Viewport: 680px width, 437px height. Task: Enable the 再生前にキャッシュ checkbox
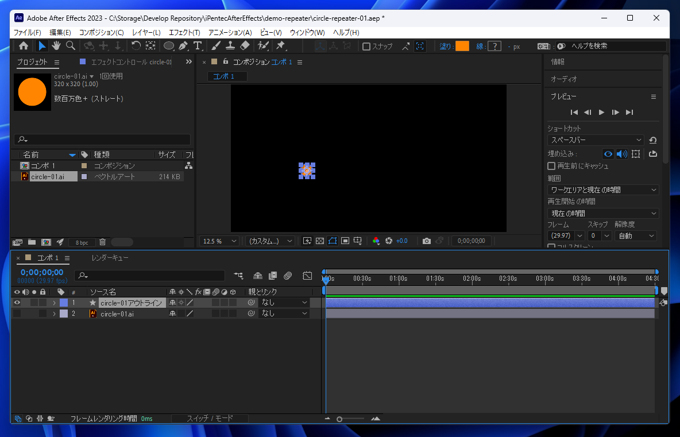(551, 166)
